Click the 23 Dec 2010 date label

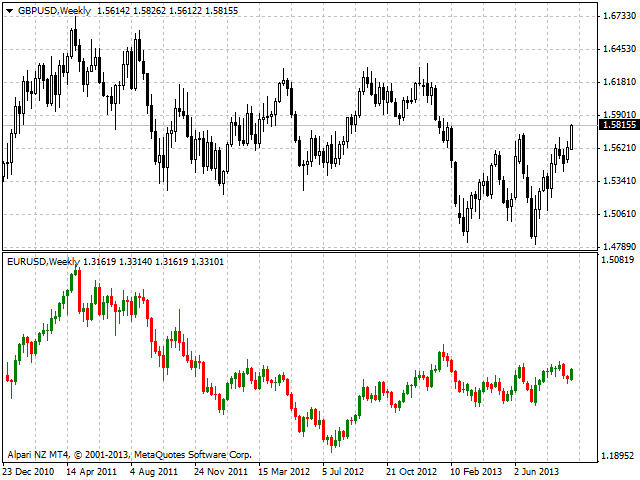tap(28, 471)
